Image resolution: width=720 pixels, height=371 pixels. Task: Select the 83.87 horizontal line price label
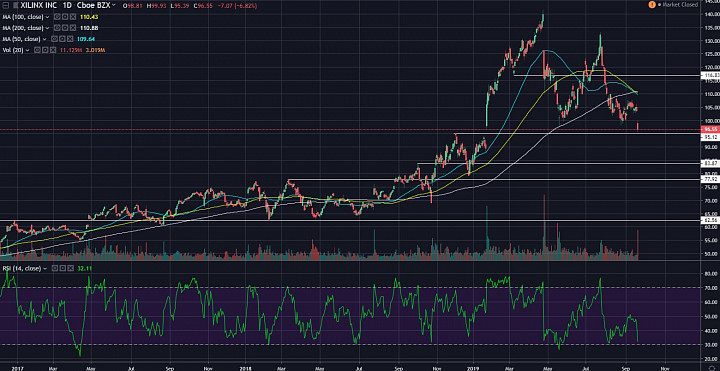tap(710, 163)
